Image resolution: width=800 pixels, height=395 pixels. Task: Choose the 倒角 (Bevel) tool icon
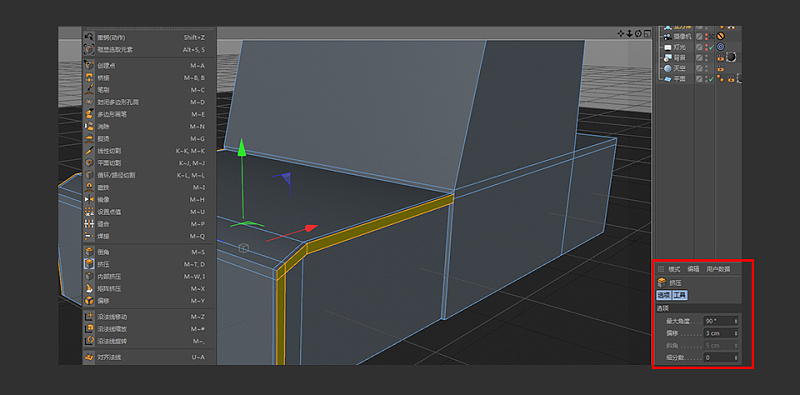point(89,252)
